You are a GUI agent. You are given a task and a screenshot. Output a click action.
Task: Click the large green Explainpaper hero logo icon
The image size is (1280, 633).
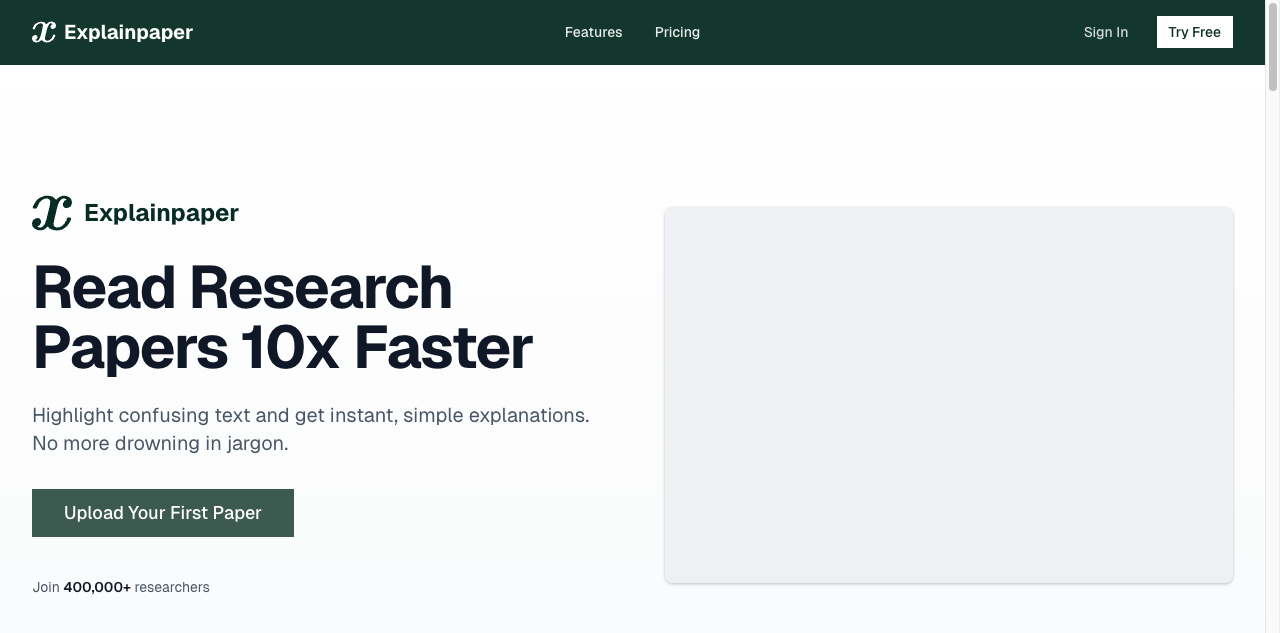52,213
